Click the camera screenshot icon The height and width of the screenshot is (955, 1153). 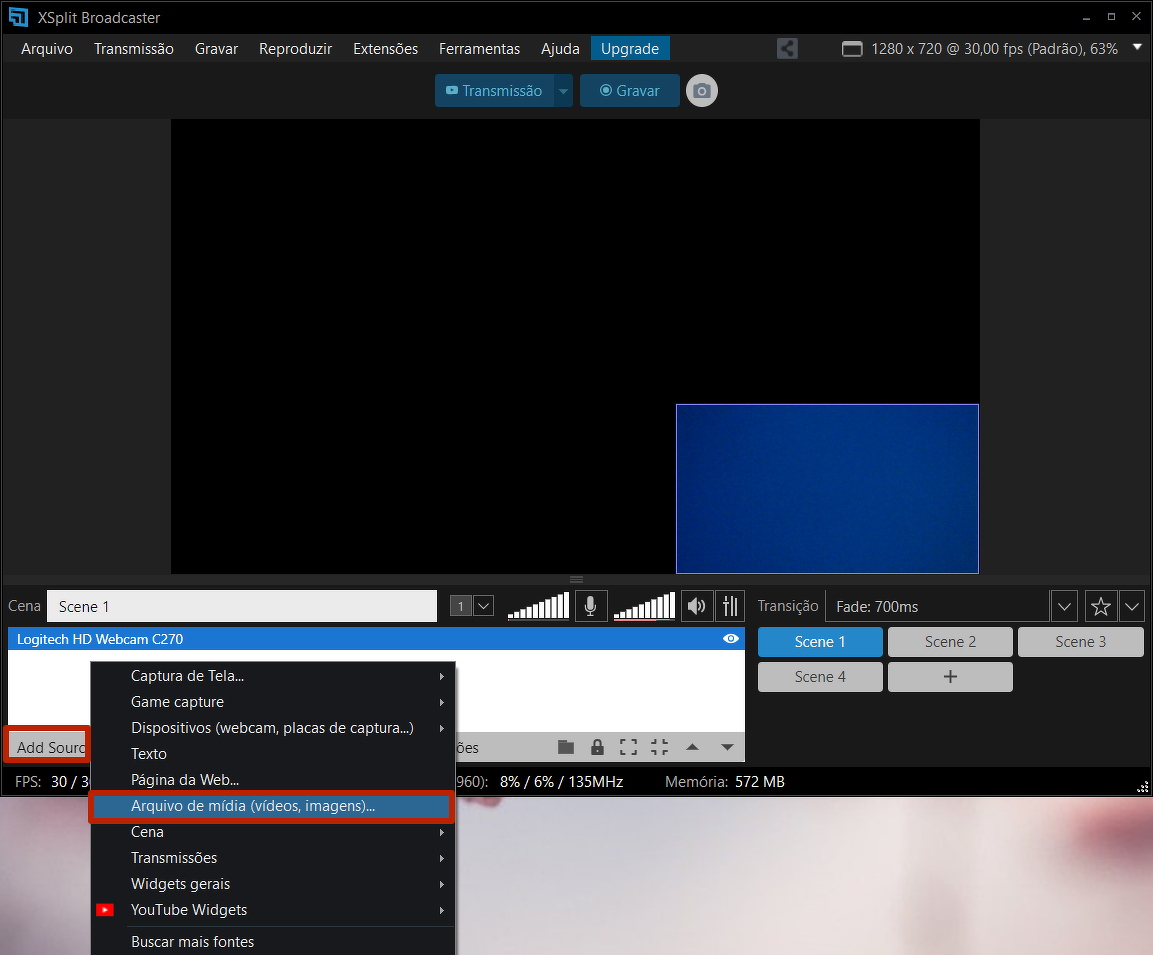tap(702, 91)
